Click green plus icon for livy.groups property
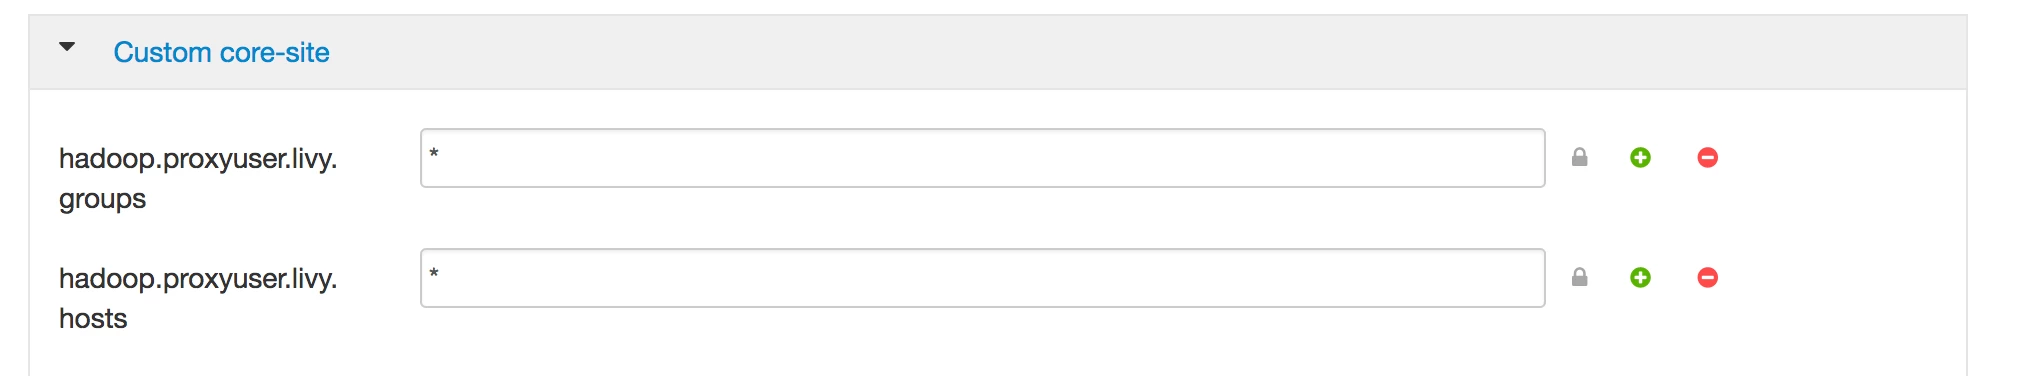2034x376 pixels. click(x=1640, y=157)
